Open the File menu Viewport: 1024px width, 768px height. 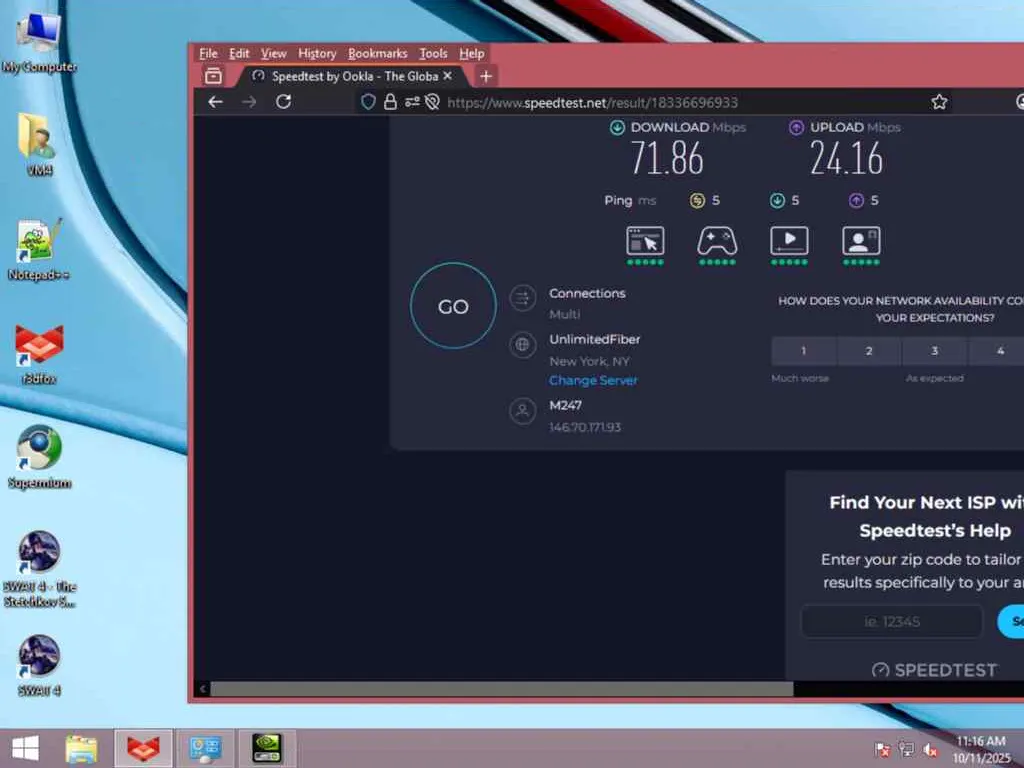point(208,54)
